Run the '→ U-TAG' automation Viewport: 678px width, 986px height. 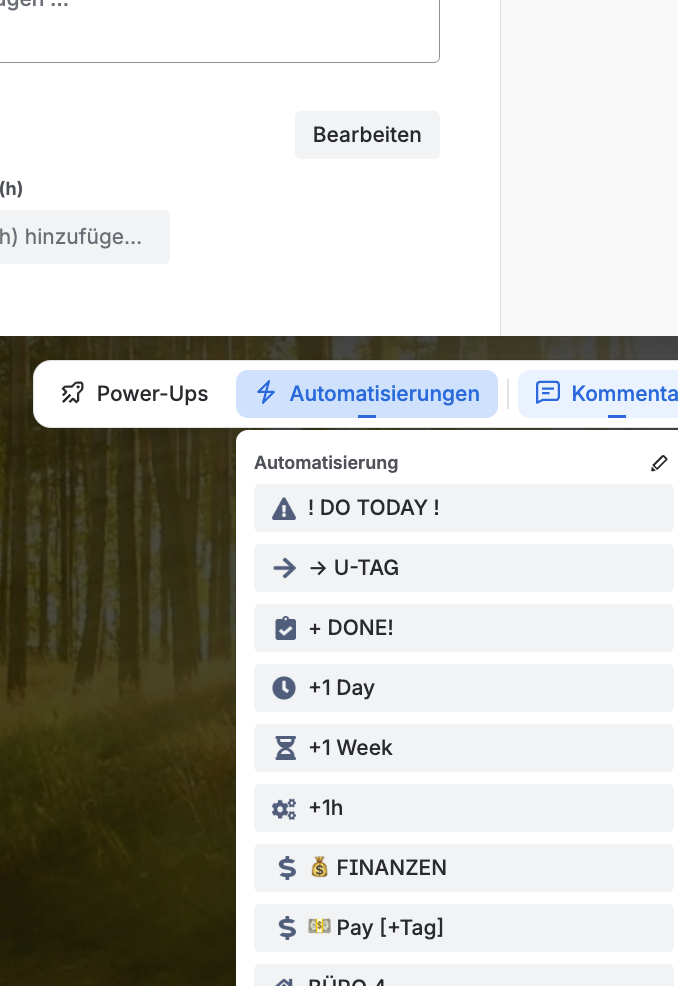pos(464,568)
